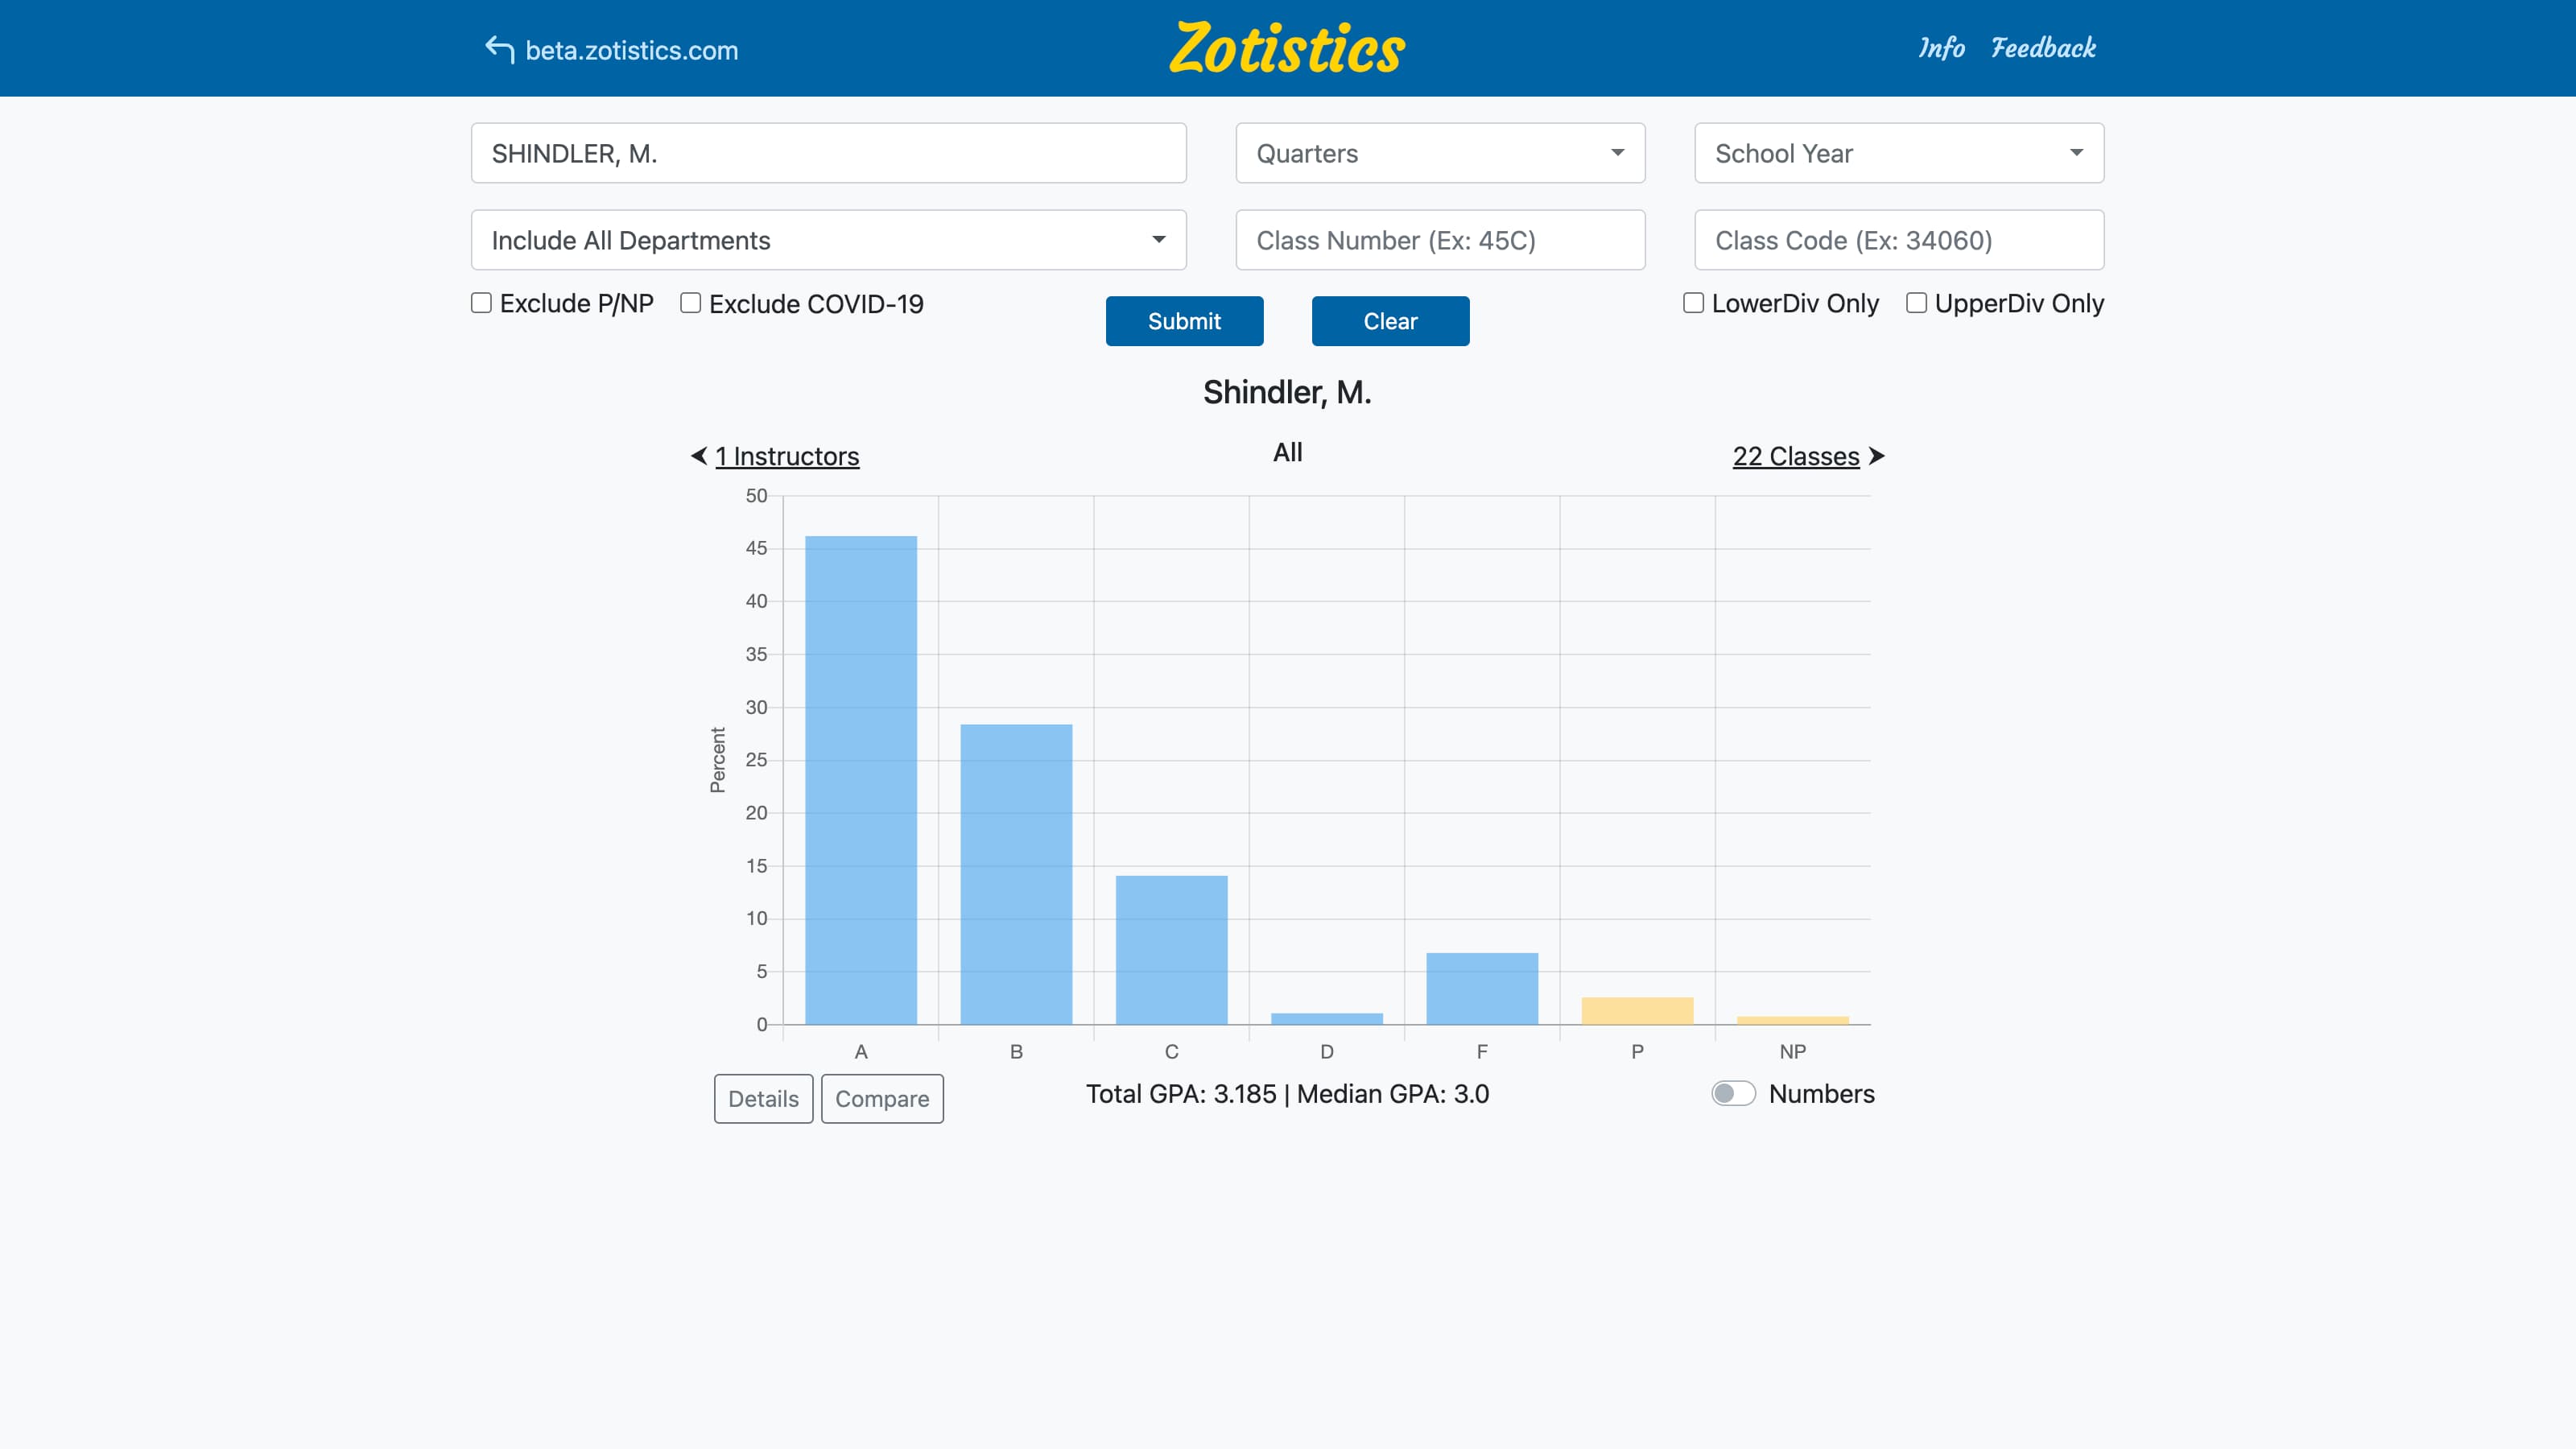Click the right arrow next to 22 Classes
This screenshot has width=2576, height=1449.
click(1876, 456)
